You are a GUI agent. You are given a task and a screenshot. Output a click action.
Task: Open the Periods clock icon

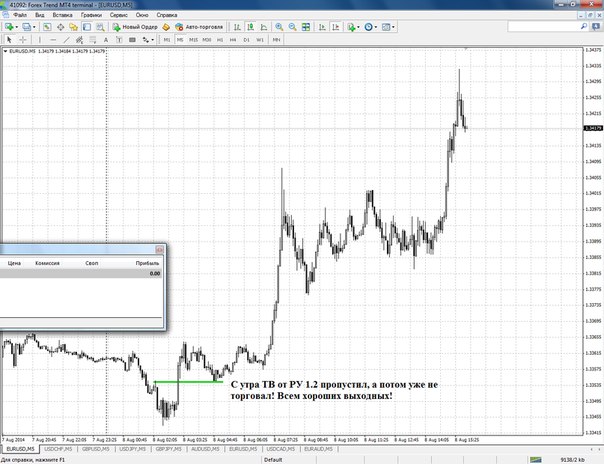coord(369,27)
